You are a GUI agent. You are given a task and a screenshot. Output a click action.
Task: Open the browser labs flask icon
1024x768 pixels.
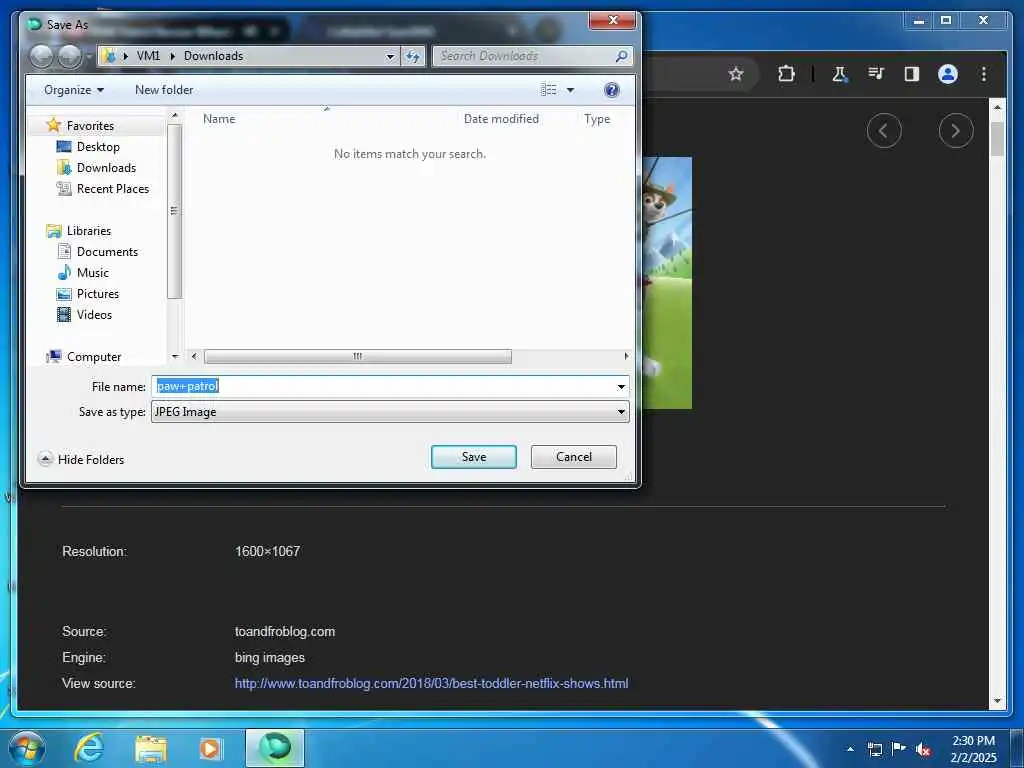coord(839,74)
